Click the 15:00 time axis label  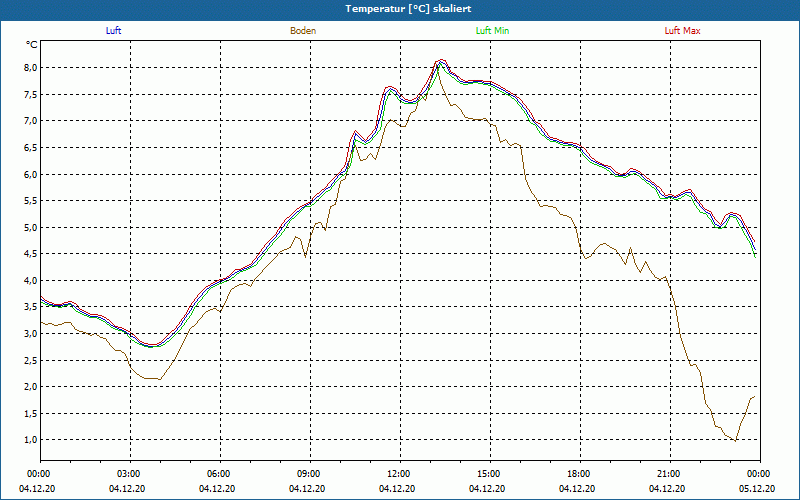tap(490, 474)
